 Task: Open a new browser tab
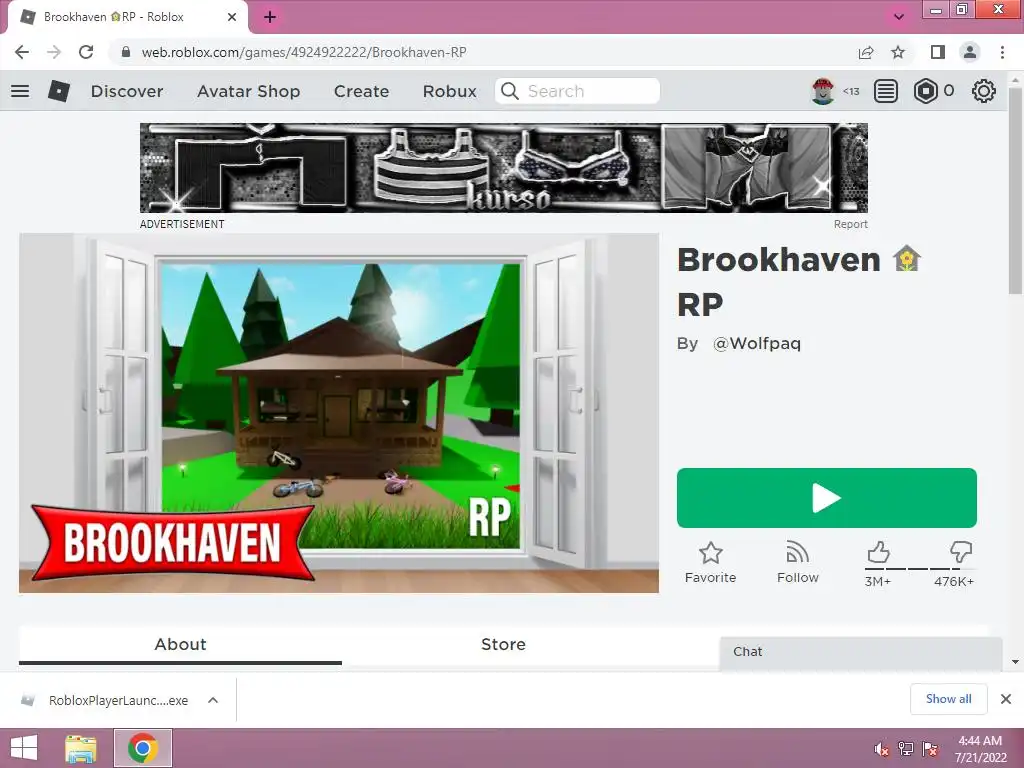tap(270, 17)
